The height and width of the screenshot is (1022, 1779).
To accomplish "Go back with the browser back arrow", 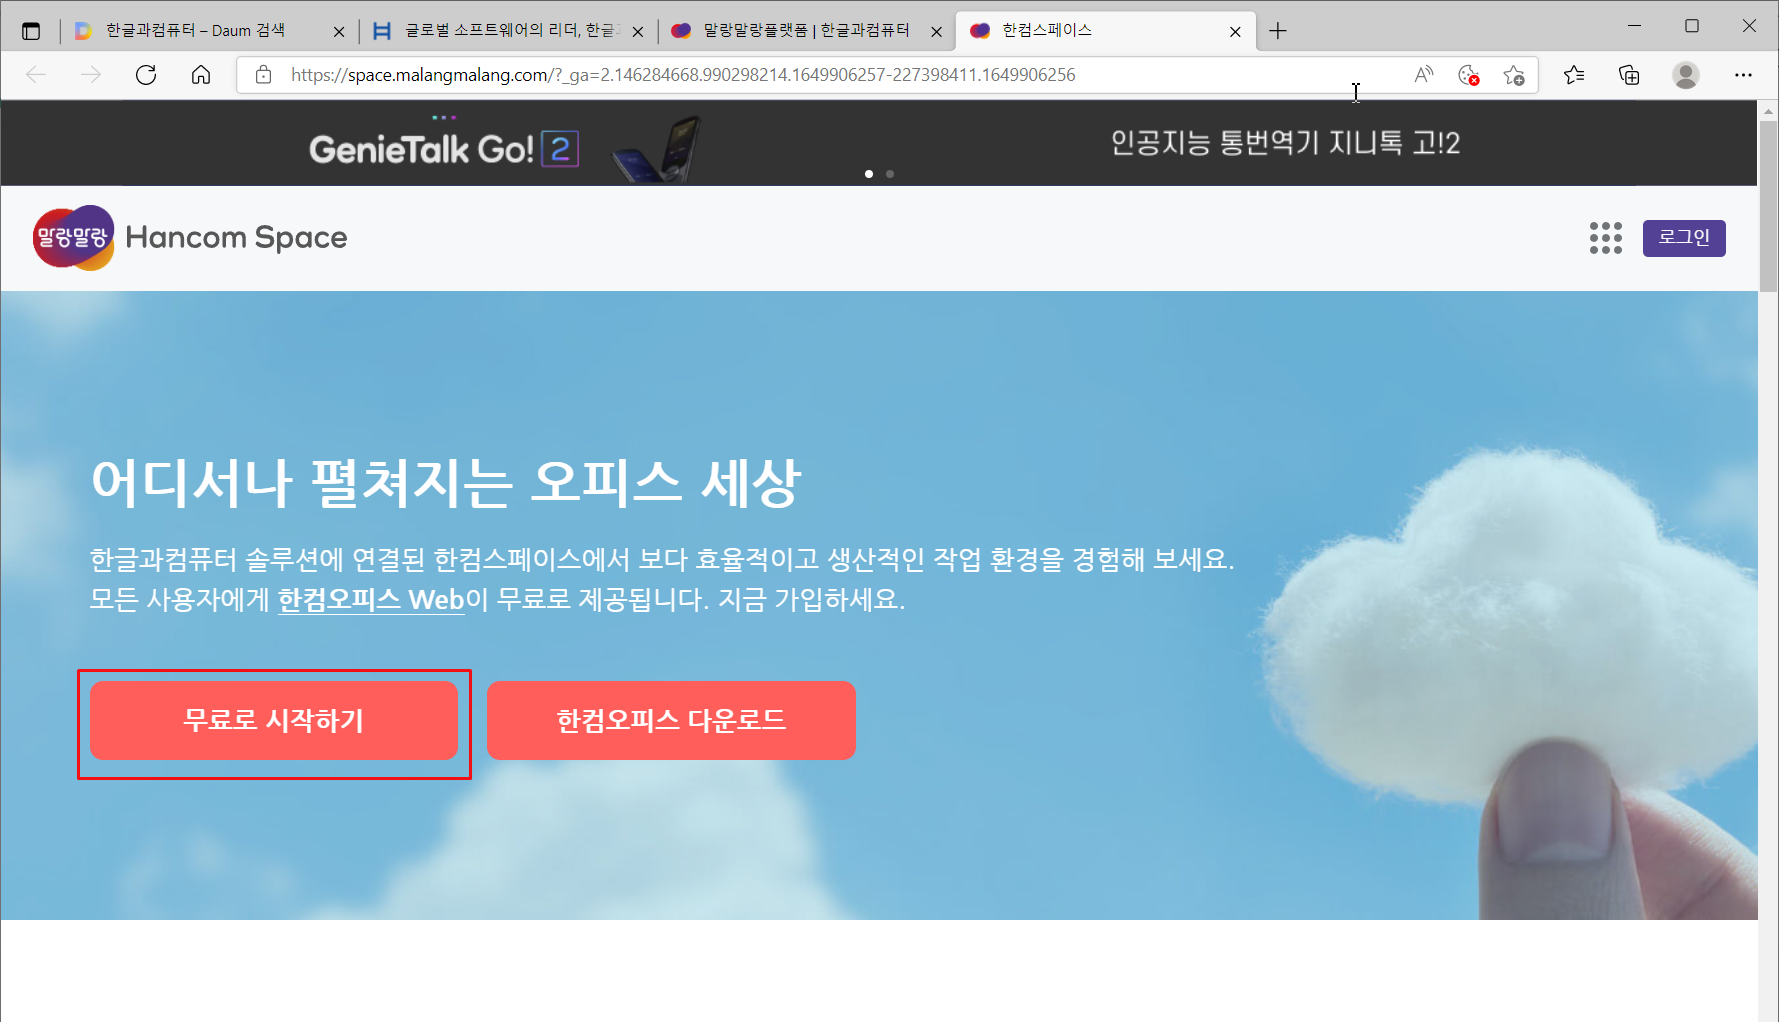I will coord(37,75).
